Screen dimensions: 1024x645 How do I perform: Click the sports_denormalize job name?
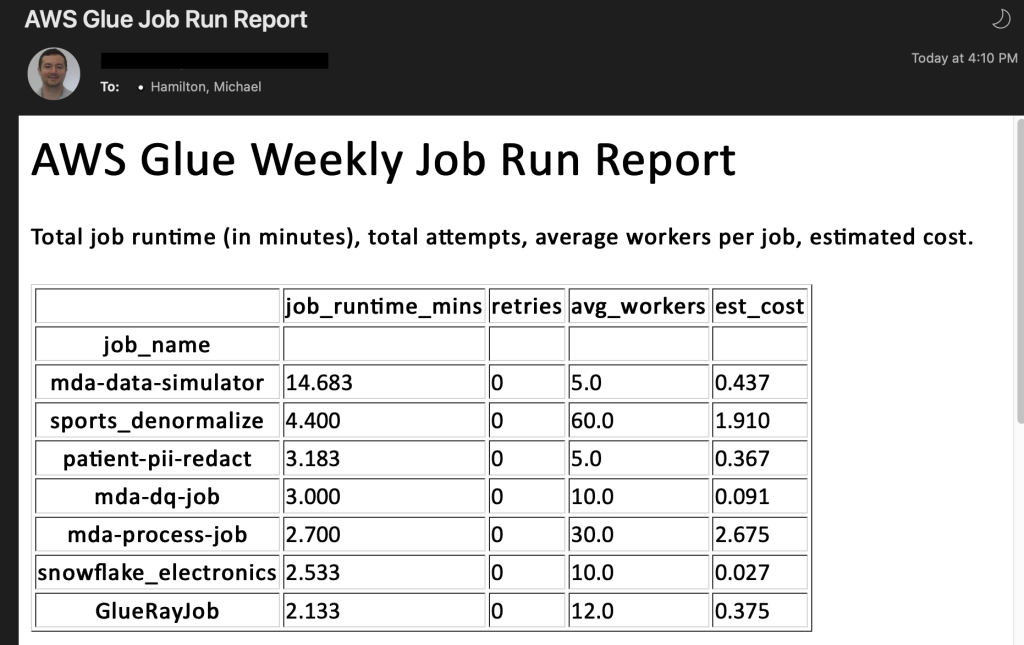click(156, 420)
